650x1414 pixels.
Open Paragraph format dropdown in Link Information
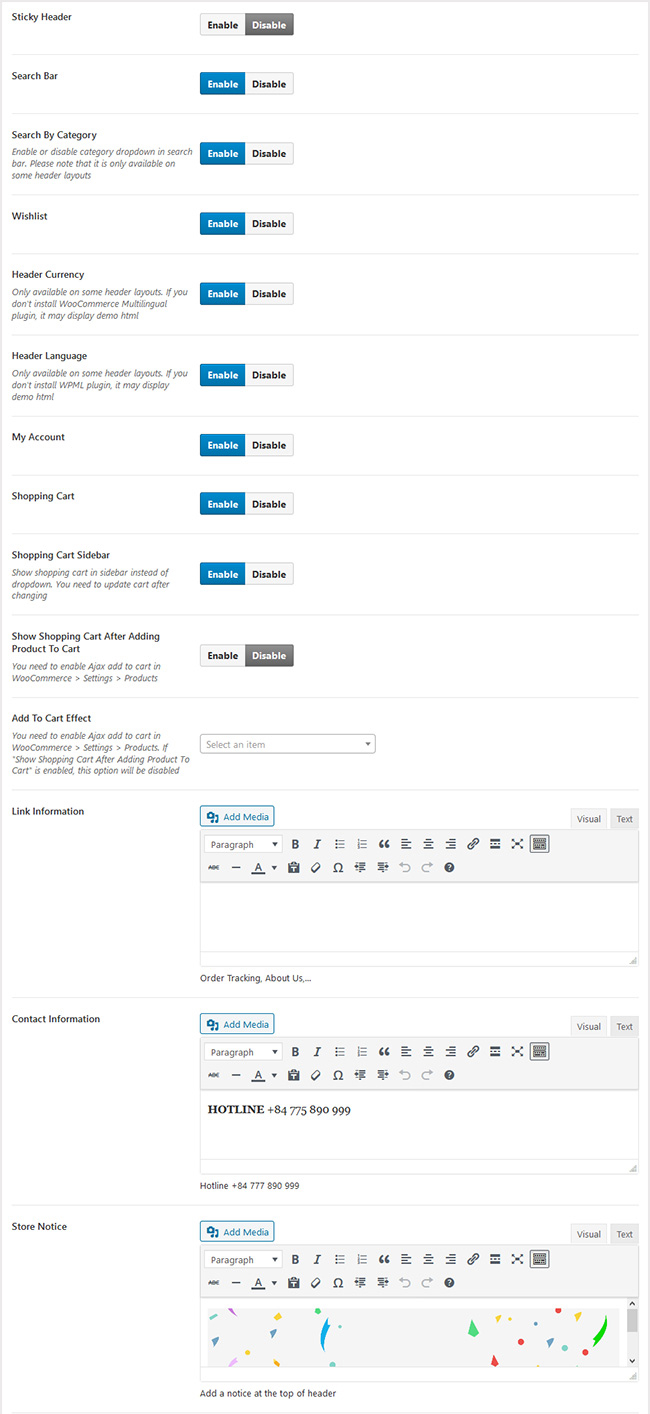pos(243,844)
